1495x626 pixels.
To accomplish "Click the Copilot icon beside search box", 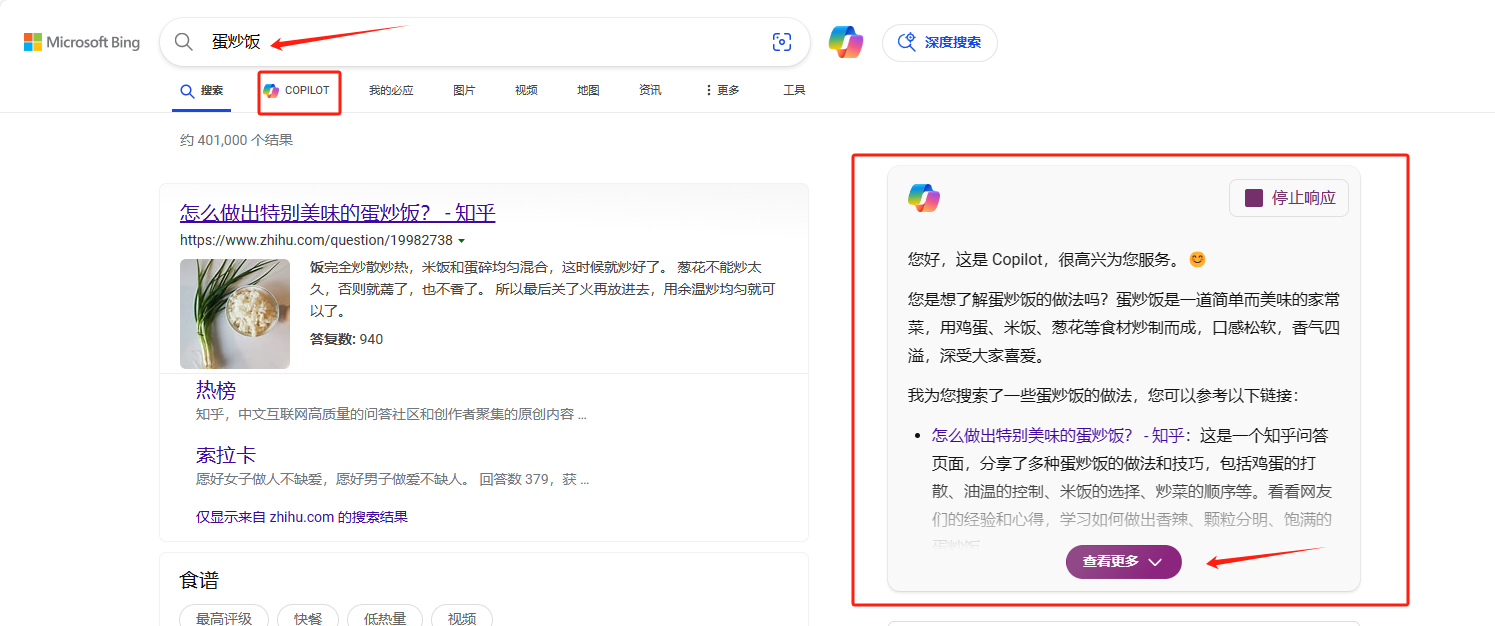I will [845, 42].
